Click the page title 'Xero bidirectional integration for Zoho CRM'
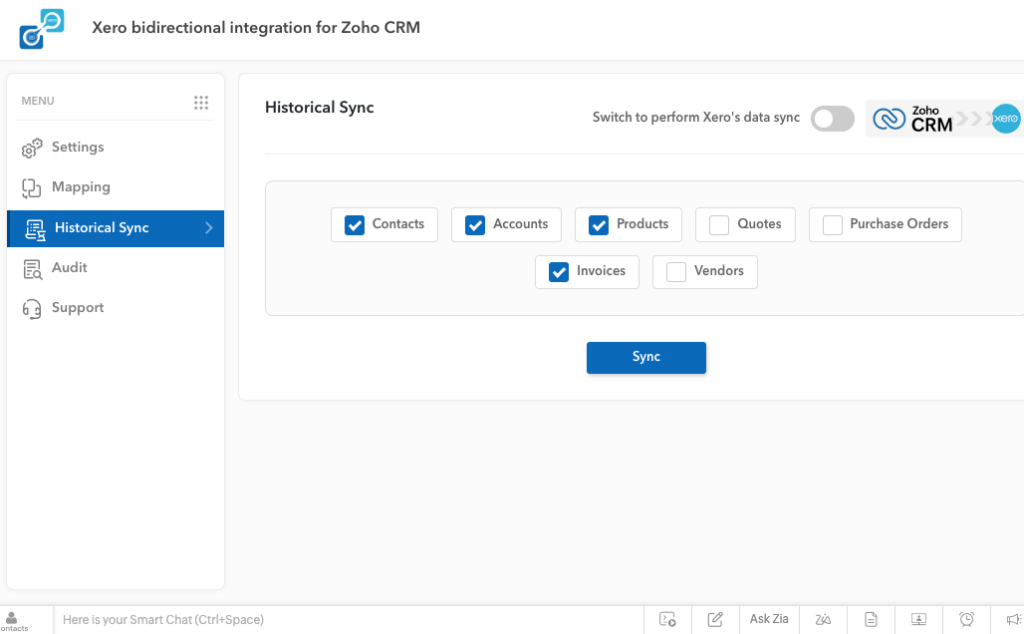The image size is (1024, 634). [x=256, y=28]
